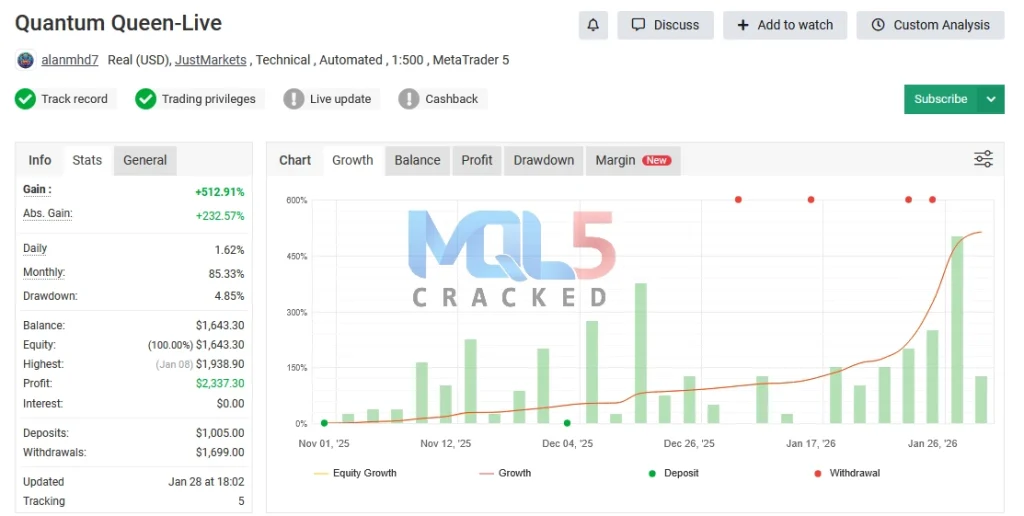Click the alanmhd7 user avatar icon
The image size is (1024, 516).
26,60
